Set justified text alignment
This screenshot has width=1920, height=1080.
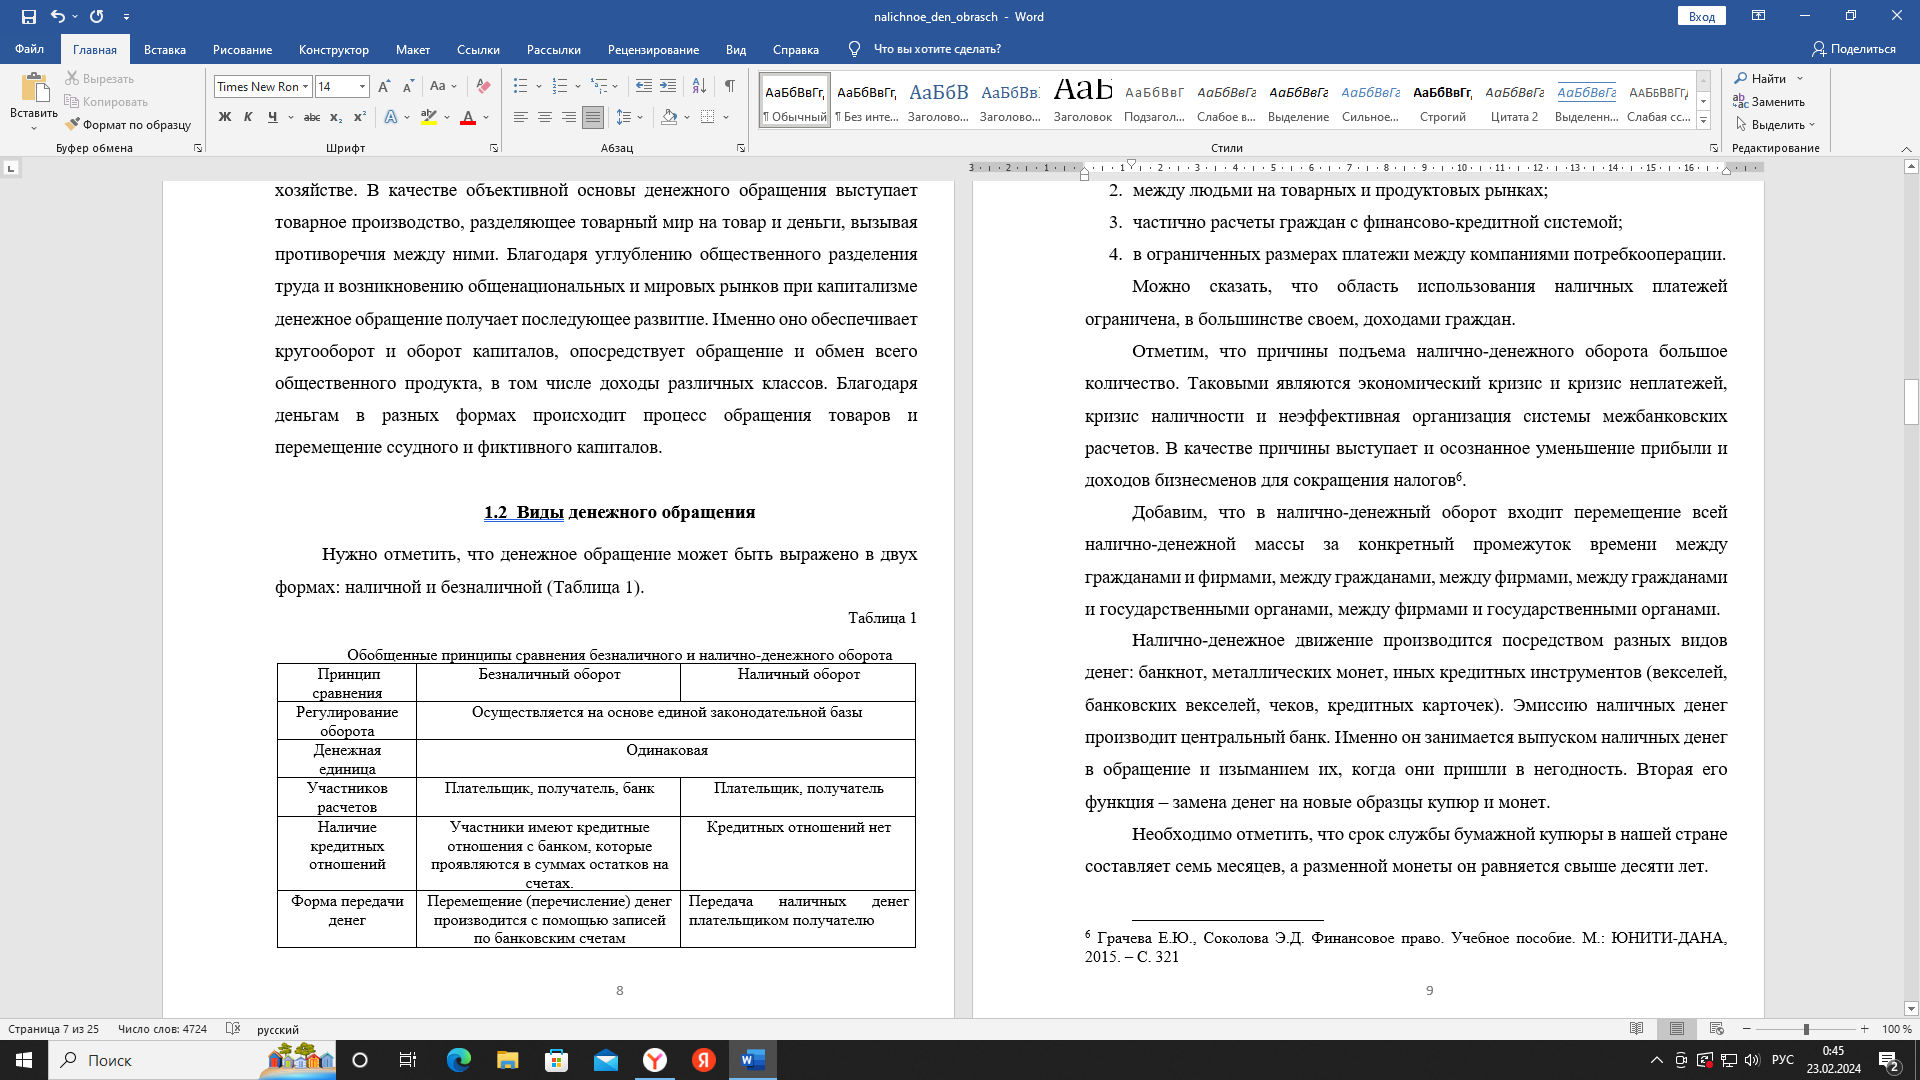593,117
